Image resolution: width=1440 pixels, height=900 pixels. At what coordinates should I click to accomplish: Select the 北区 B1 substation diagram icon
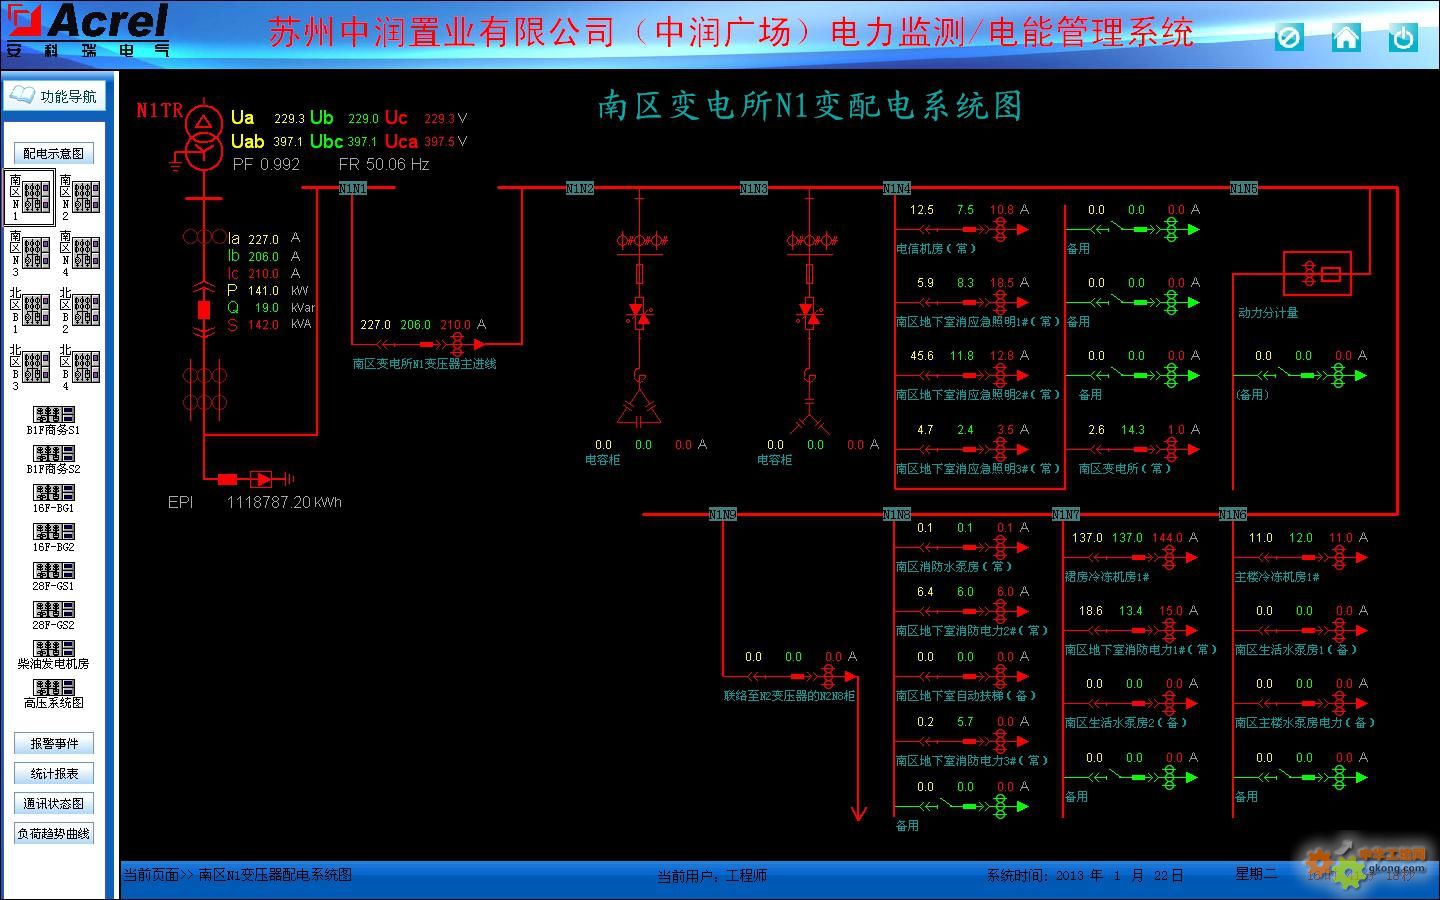(x=30, y=310)
